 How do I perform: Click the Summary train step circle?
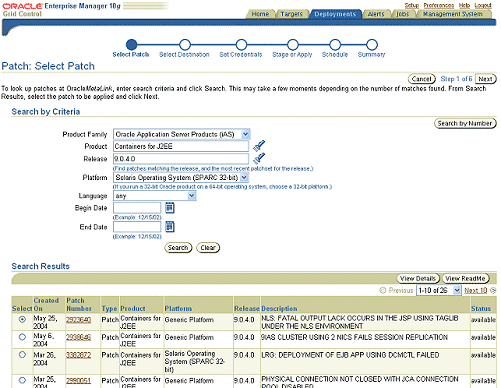(x=372, y=45)
